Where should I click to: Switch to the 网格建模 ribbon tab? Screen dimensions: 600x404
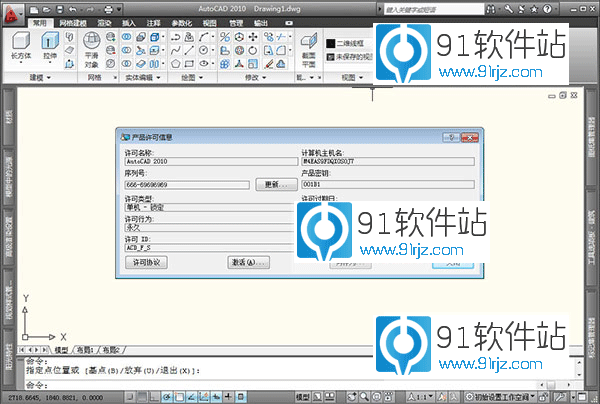point(73,23)
